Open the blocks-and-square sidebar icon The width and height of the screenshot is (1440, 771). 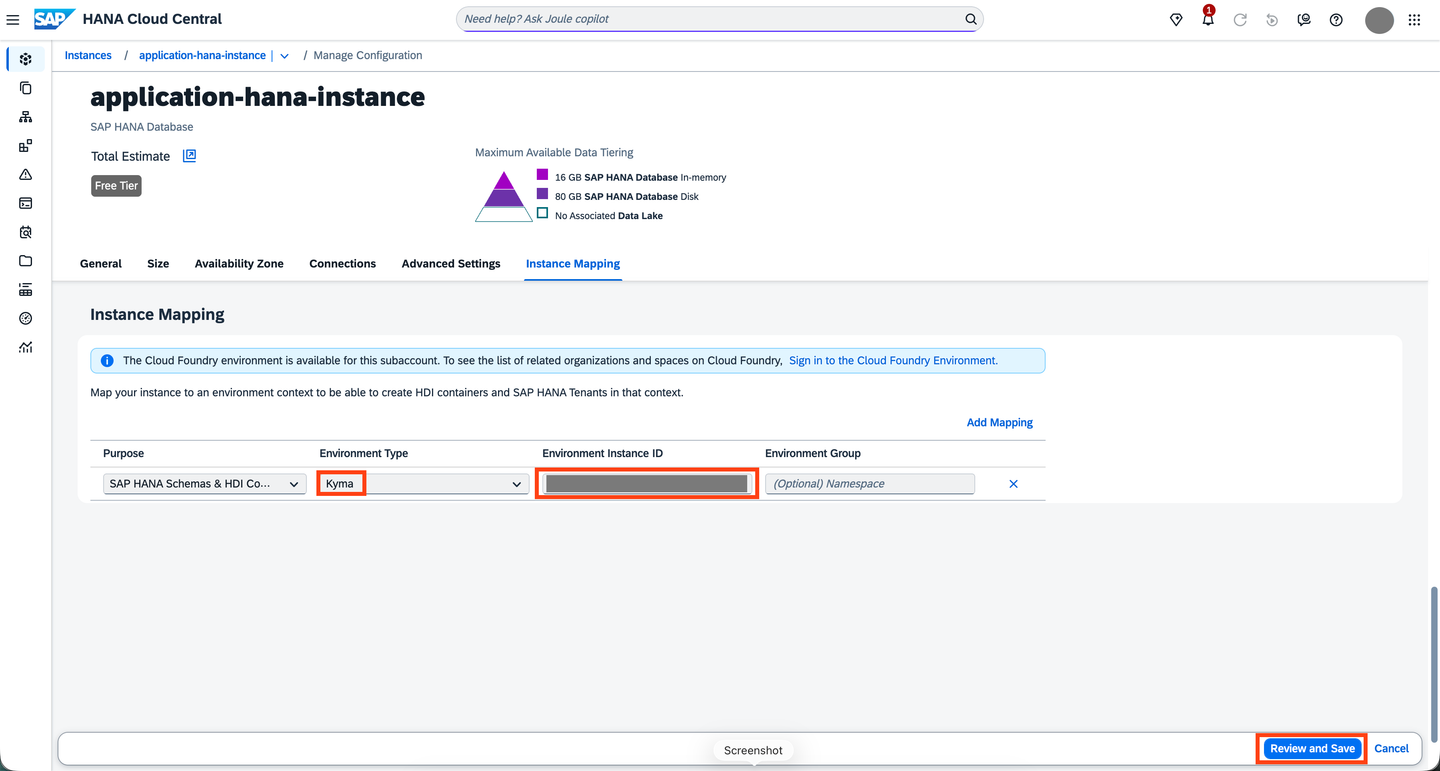[x=26, y=146]
